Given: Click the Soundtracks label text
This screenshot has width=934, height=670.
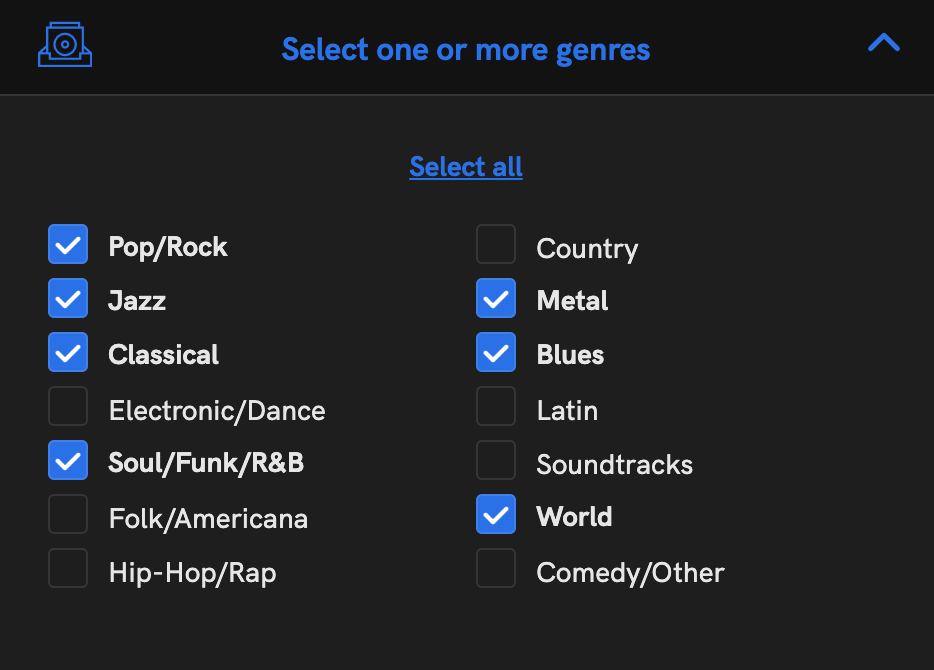Looking at the screenshot, I should [x=615, y=465].
